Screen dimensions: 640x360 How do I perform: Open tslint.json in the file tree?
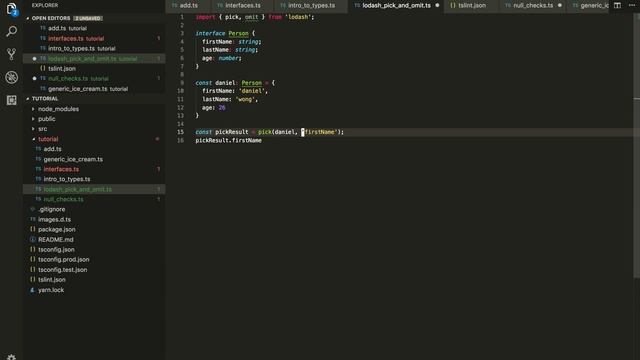52,280
